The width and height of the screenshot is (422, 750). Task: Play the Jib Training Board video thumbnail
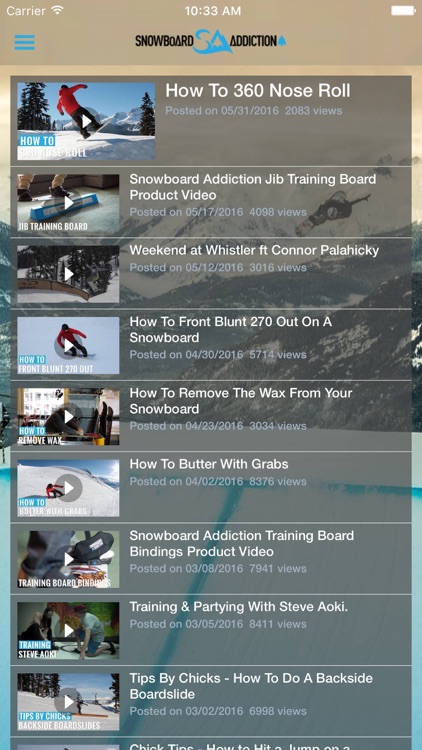(68, 203)
